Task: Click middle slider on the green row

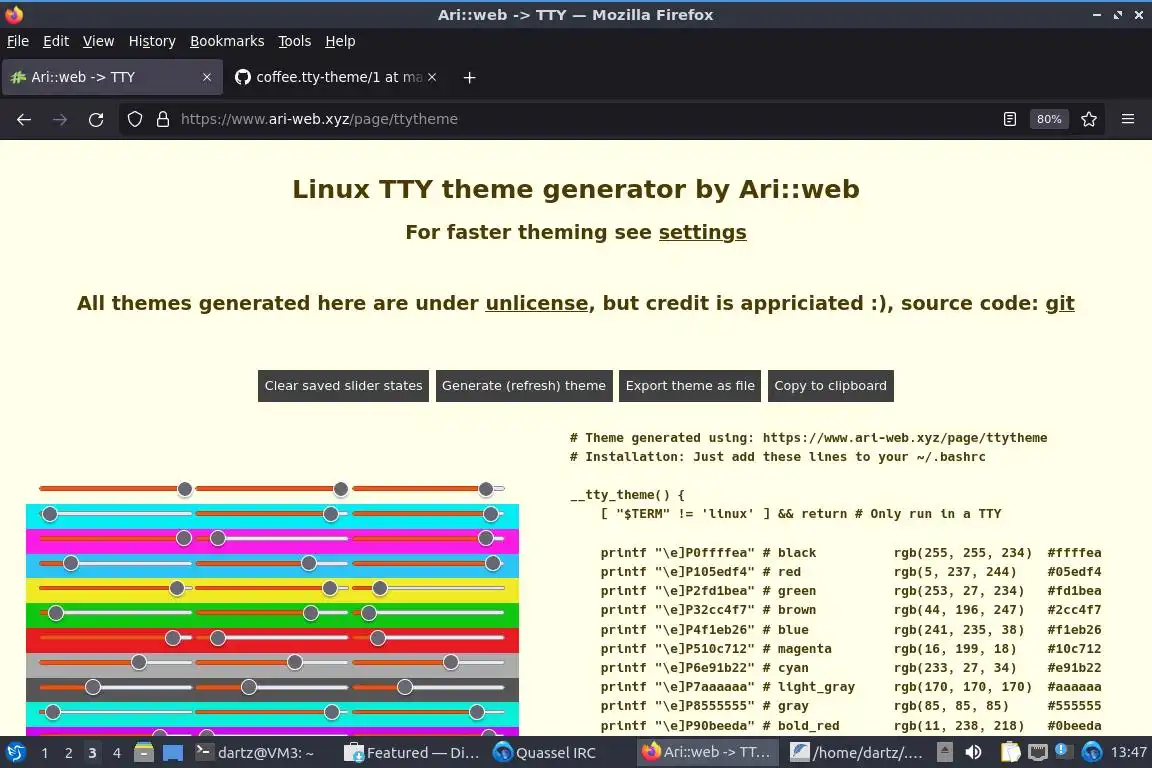Action: coord(271,613)
